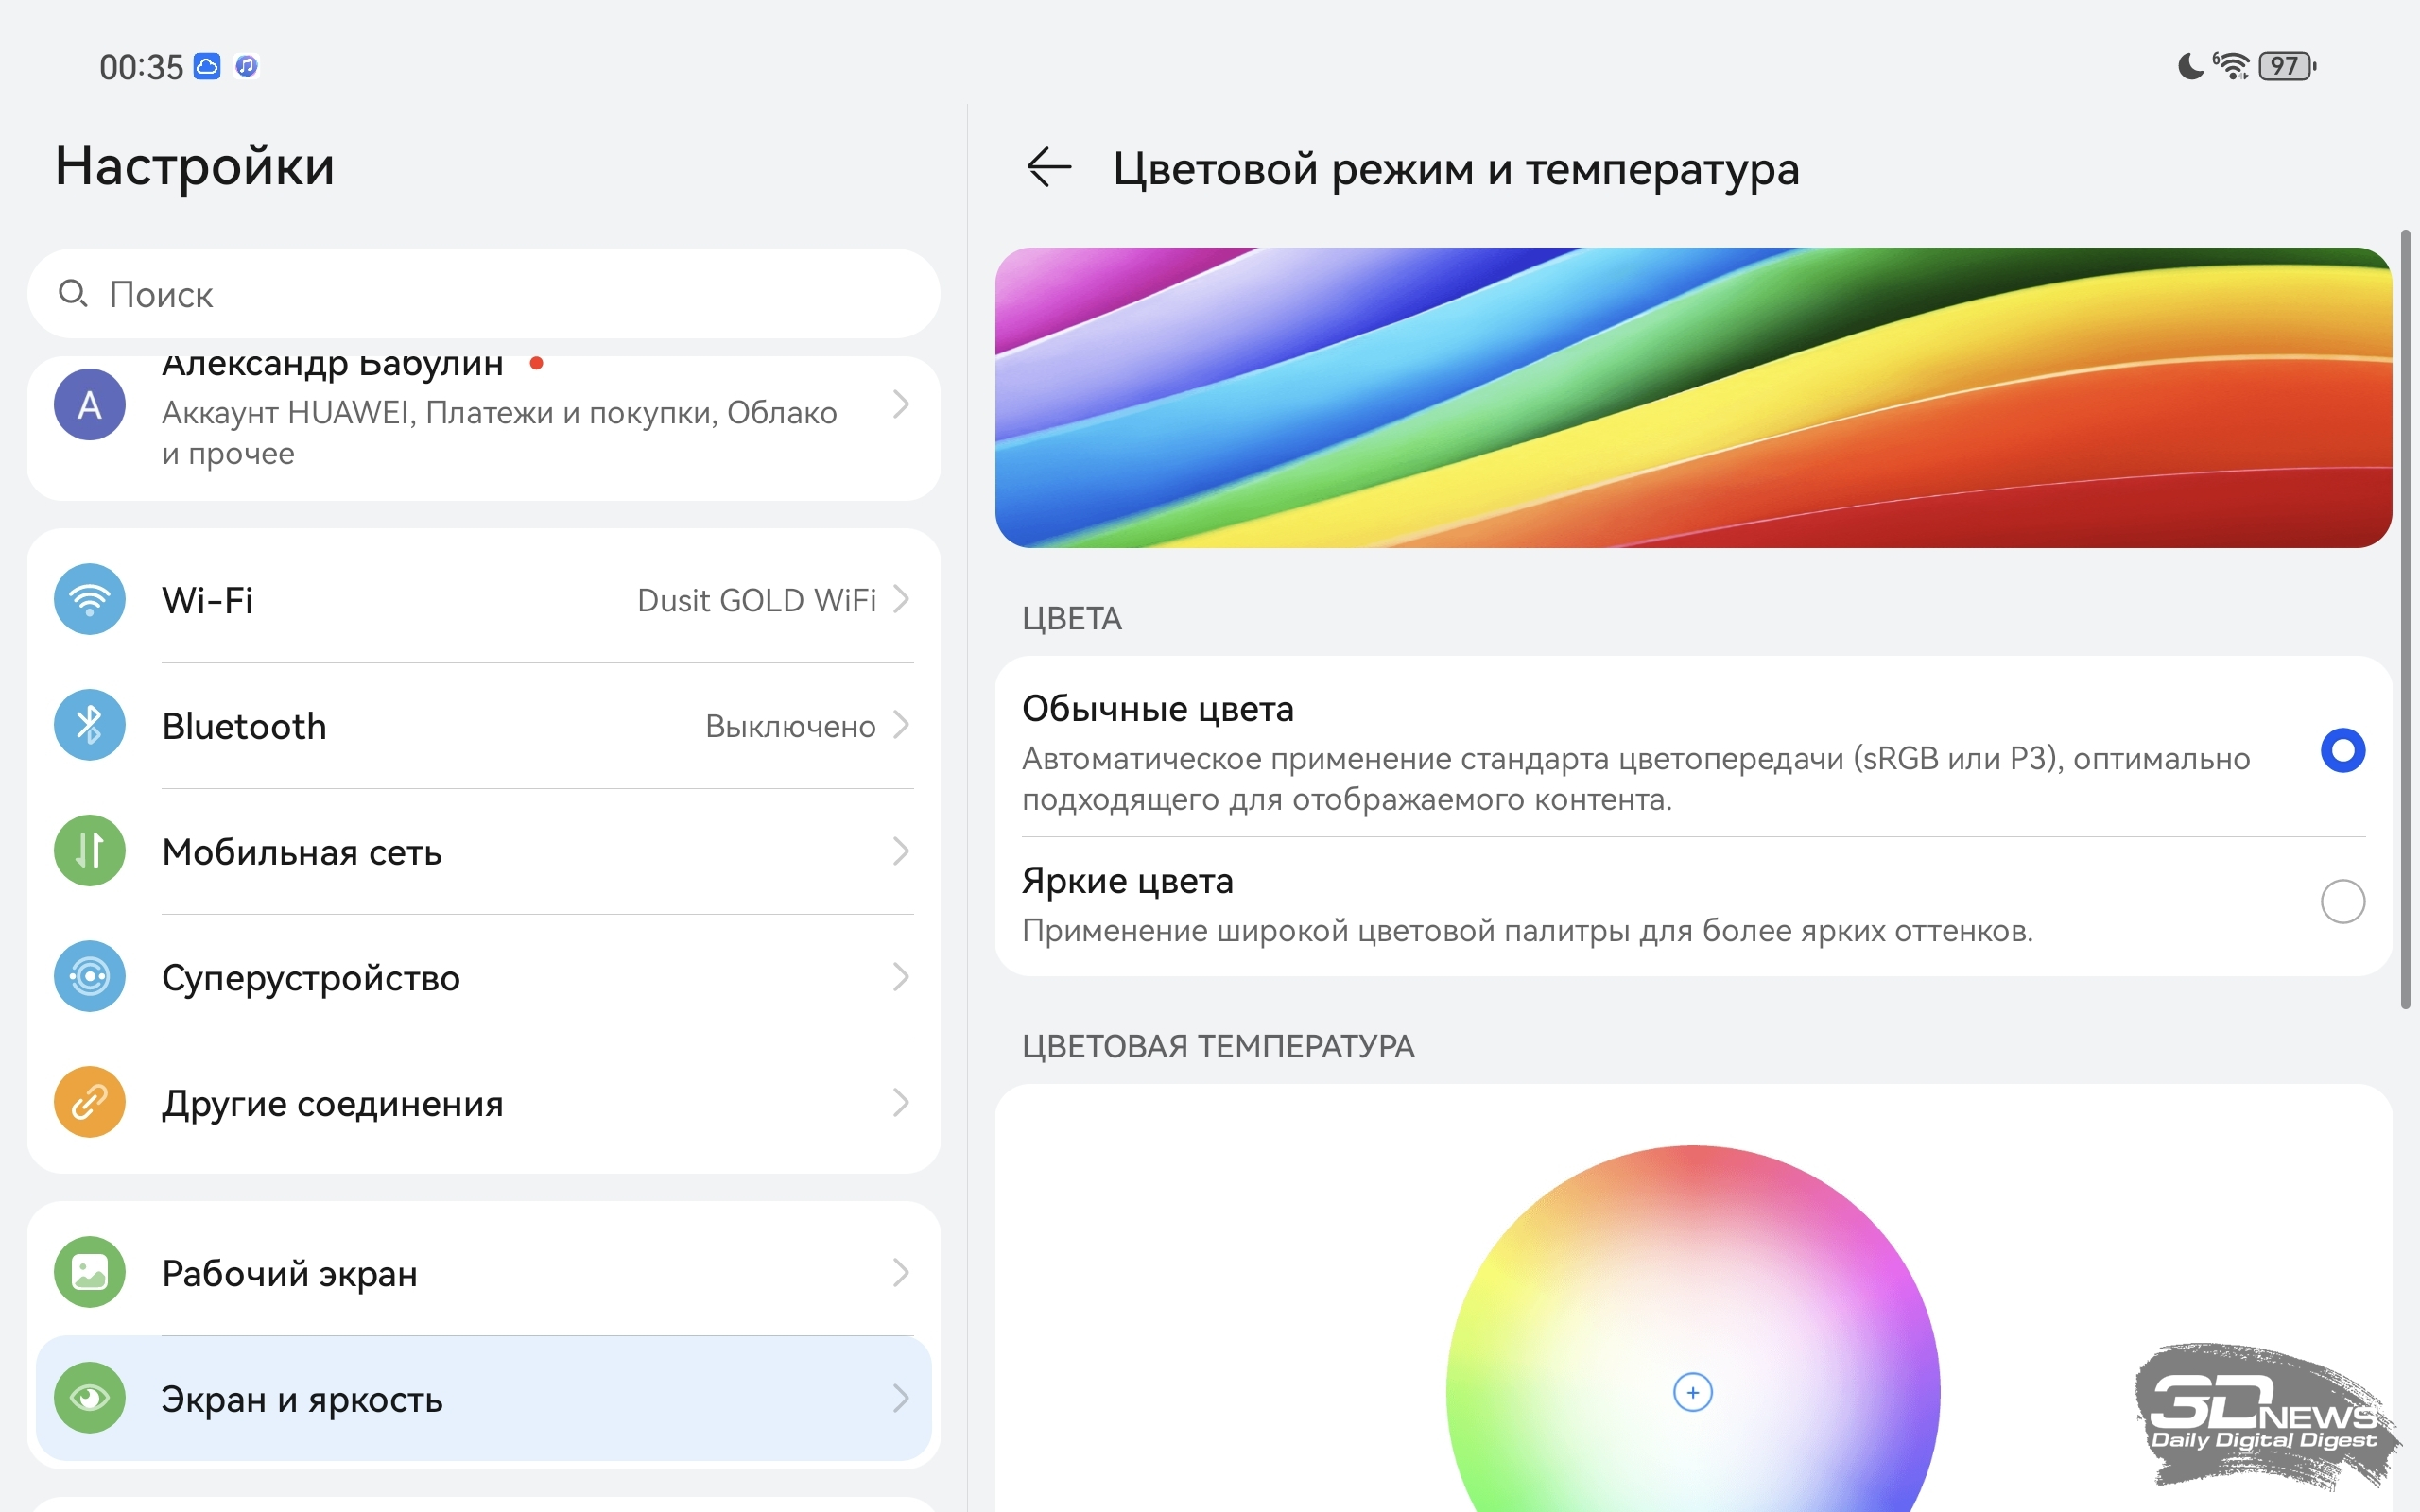This screenshot has width=2420, height=1512.
Task: Open the Мобильная сеть menu item
Action: (x=484, y=852)
